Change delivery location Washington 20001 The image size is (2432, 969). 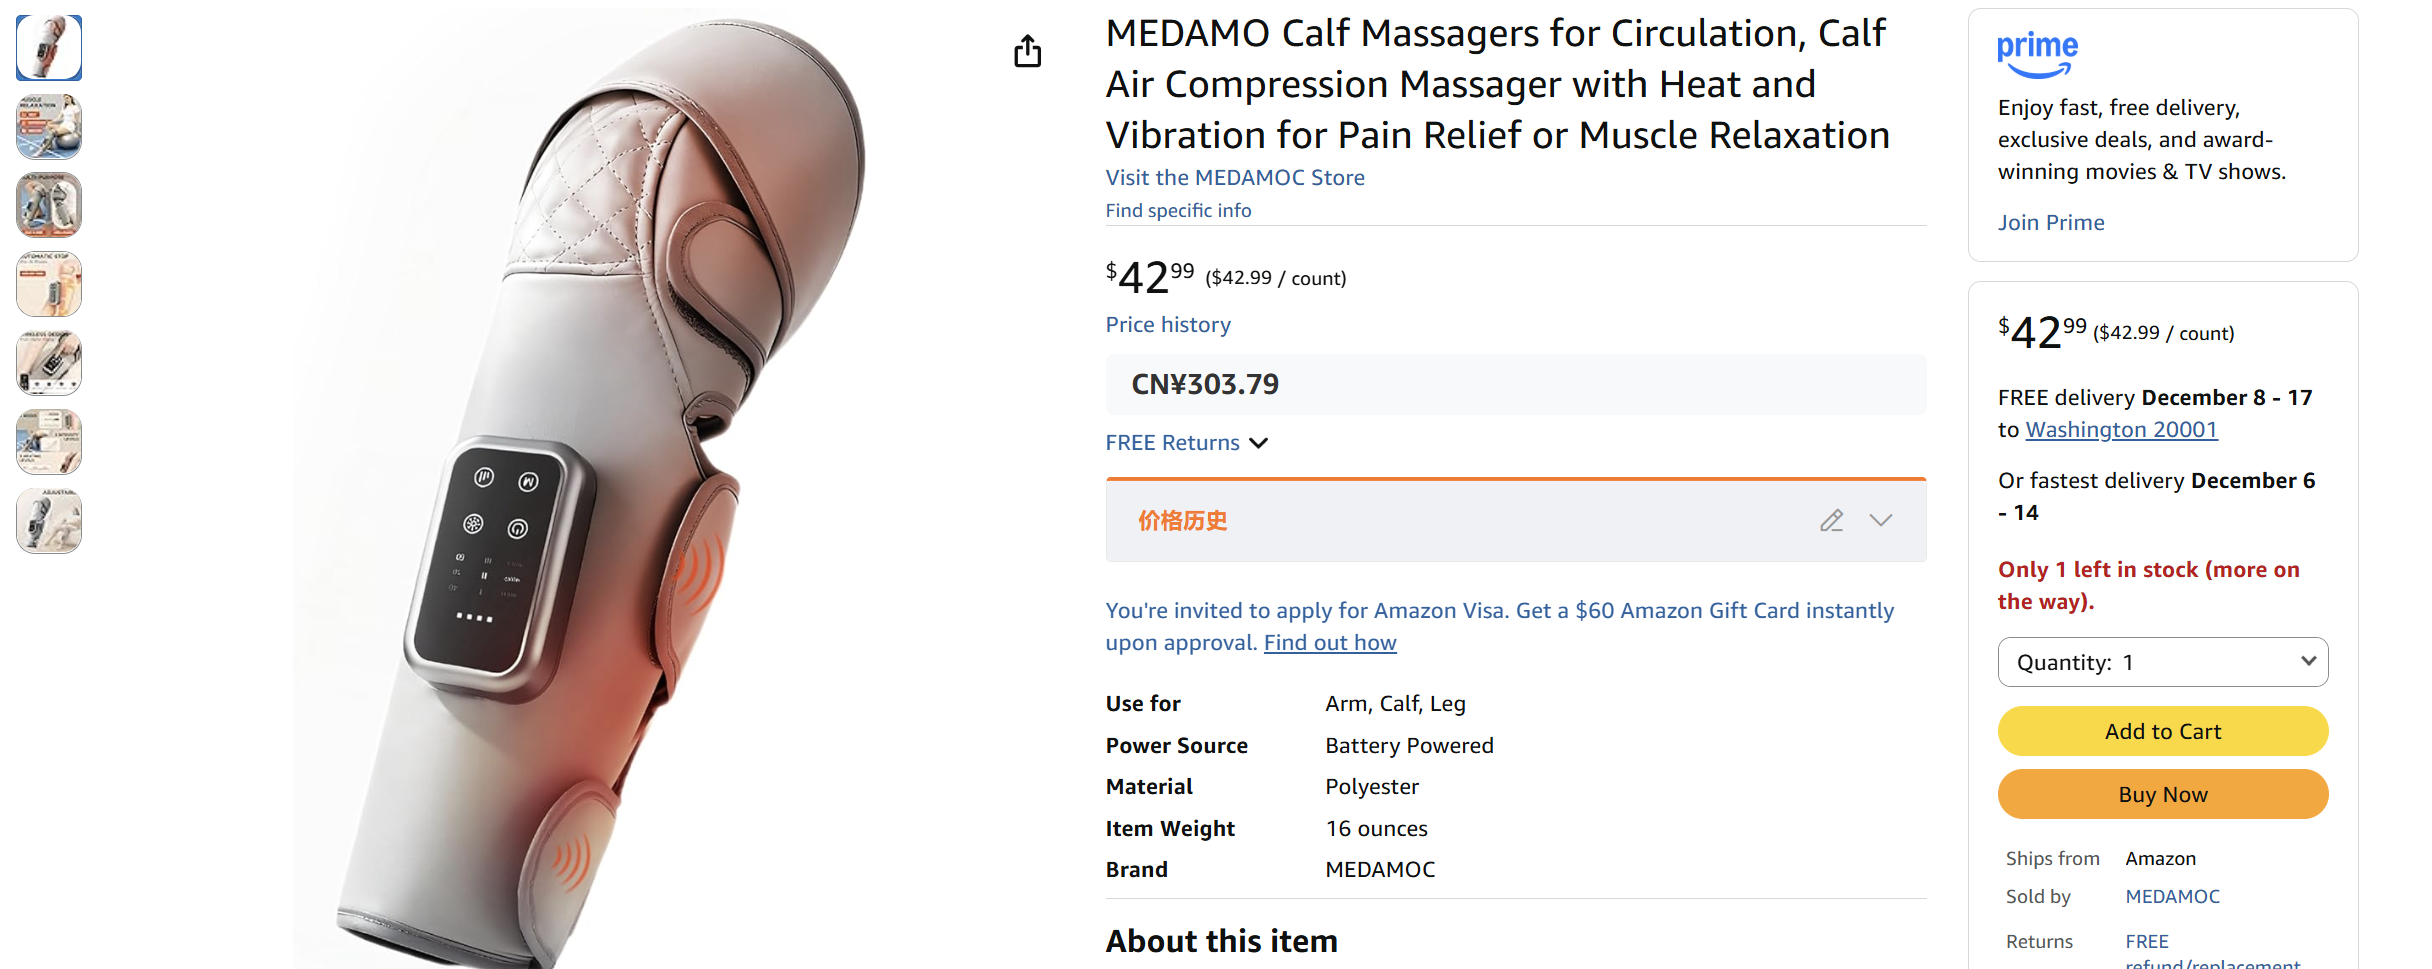click(2121, 429)
